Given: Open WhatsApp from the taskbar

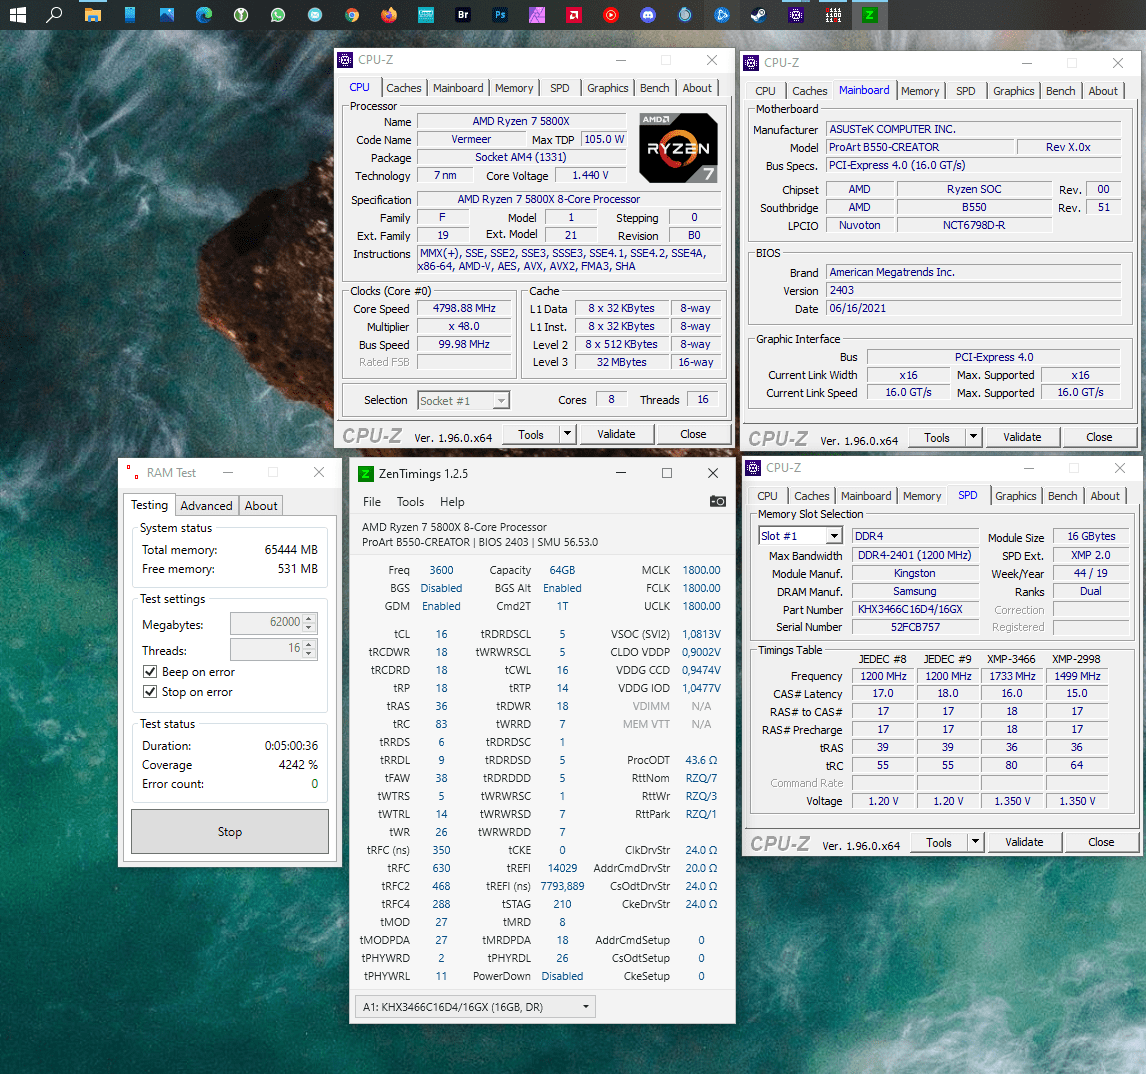Looking at the screenshot, I should (x=278, y=15).
